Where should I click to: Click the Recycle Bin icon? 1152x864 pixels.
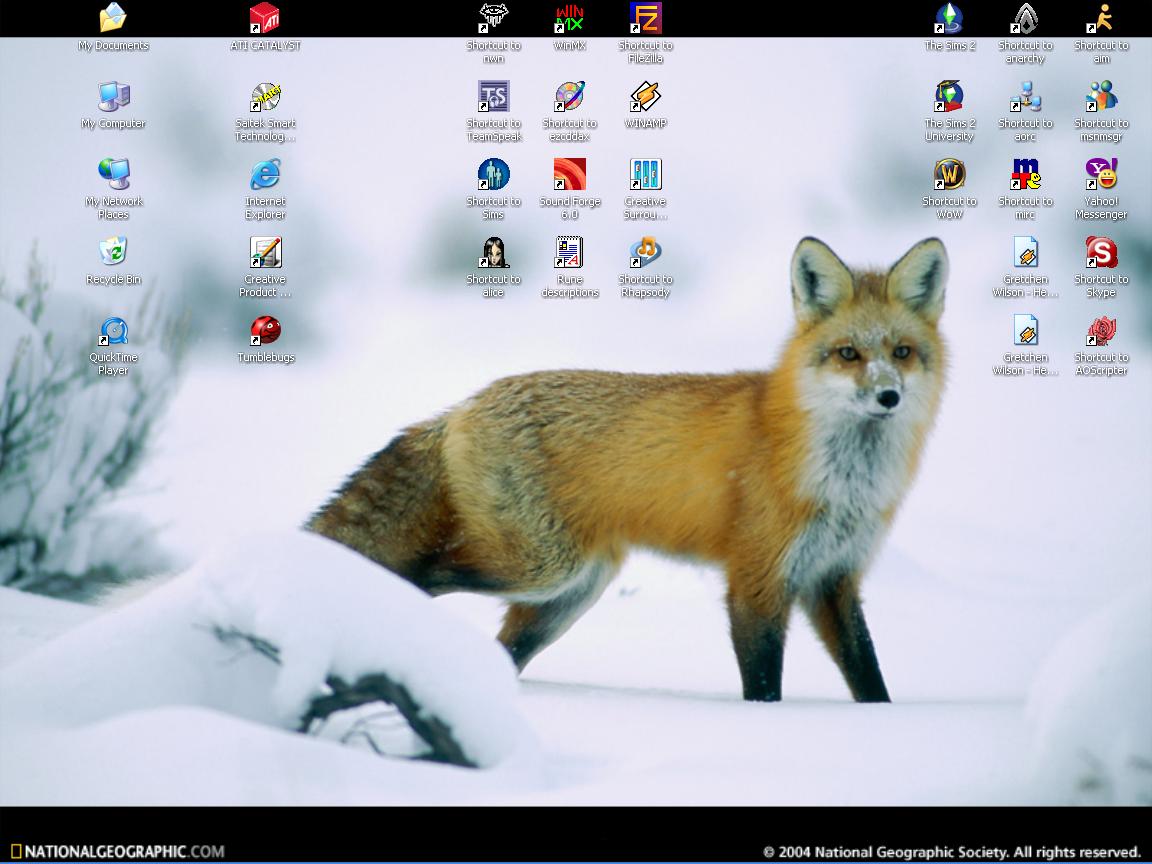pyautogui.click(x=113, y=252)
